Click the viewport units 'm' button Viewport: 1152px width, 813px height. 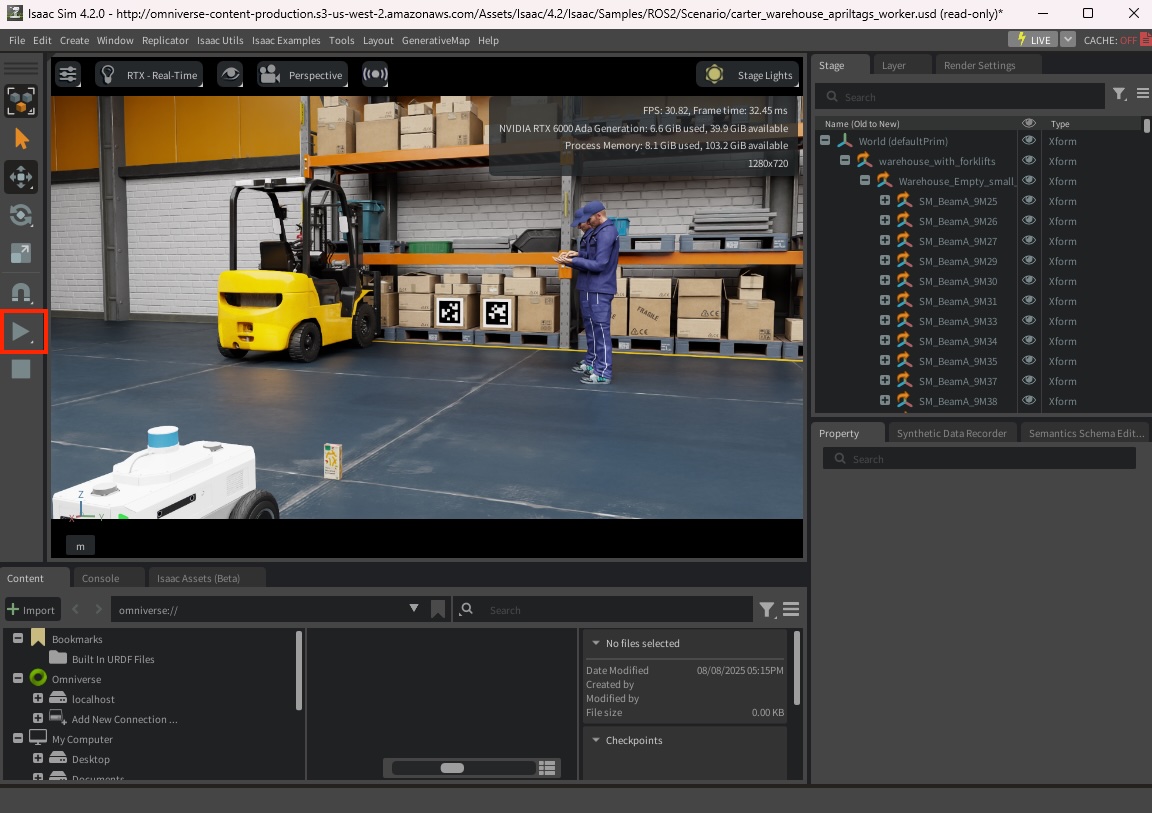[x=80, y=546]
